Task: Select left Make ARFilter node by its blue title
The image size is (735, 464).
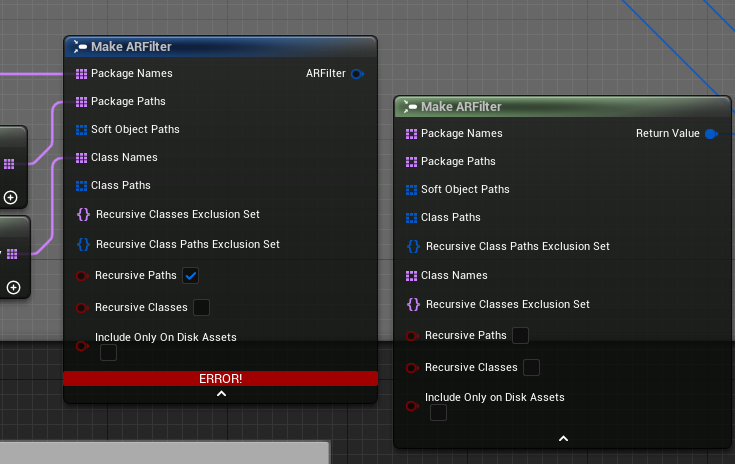Action: [x=220, y=47]
